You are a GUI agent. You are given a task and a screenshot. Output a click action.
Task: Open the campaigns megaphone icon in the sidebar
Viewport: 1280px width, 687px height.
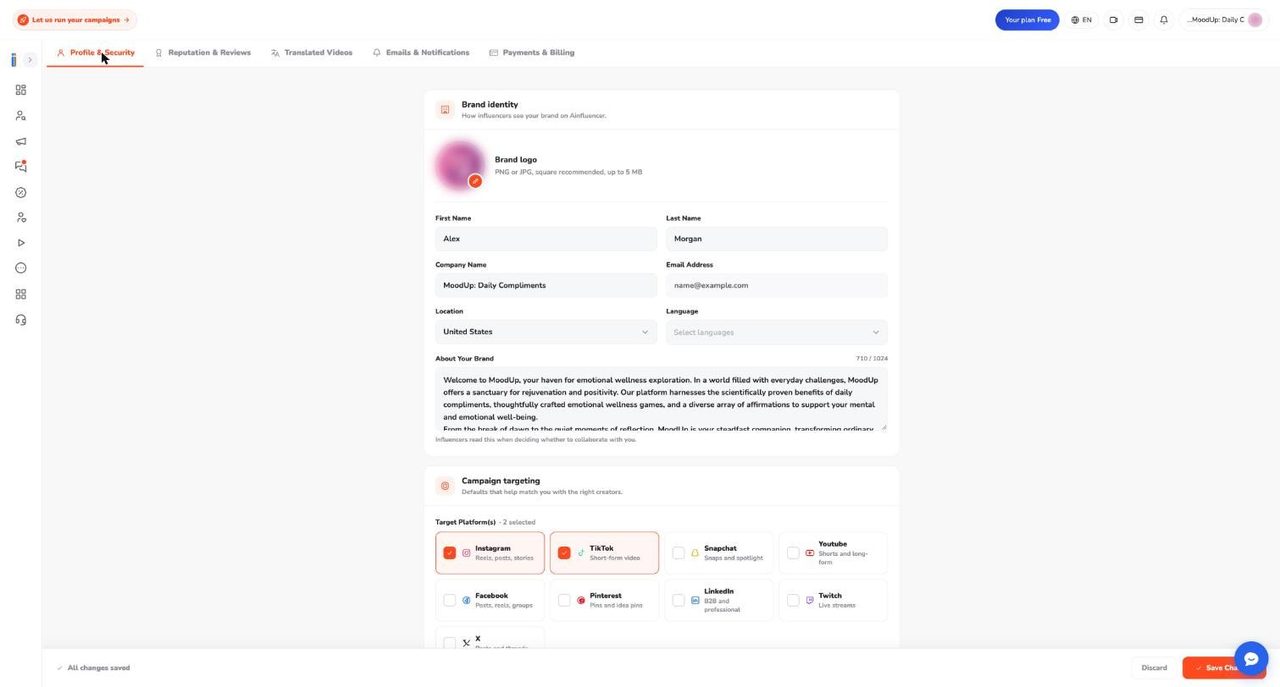pyautogui.click(x=21, y=141)
